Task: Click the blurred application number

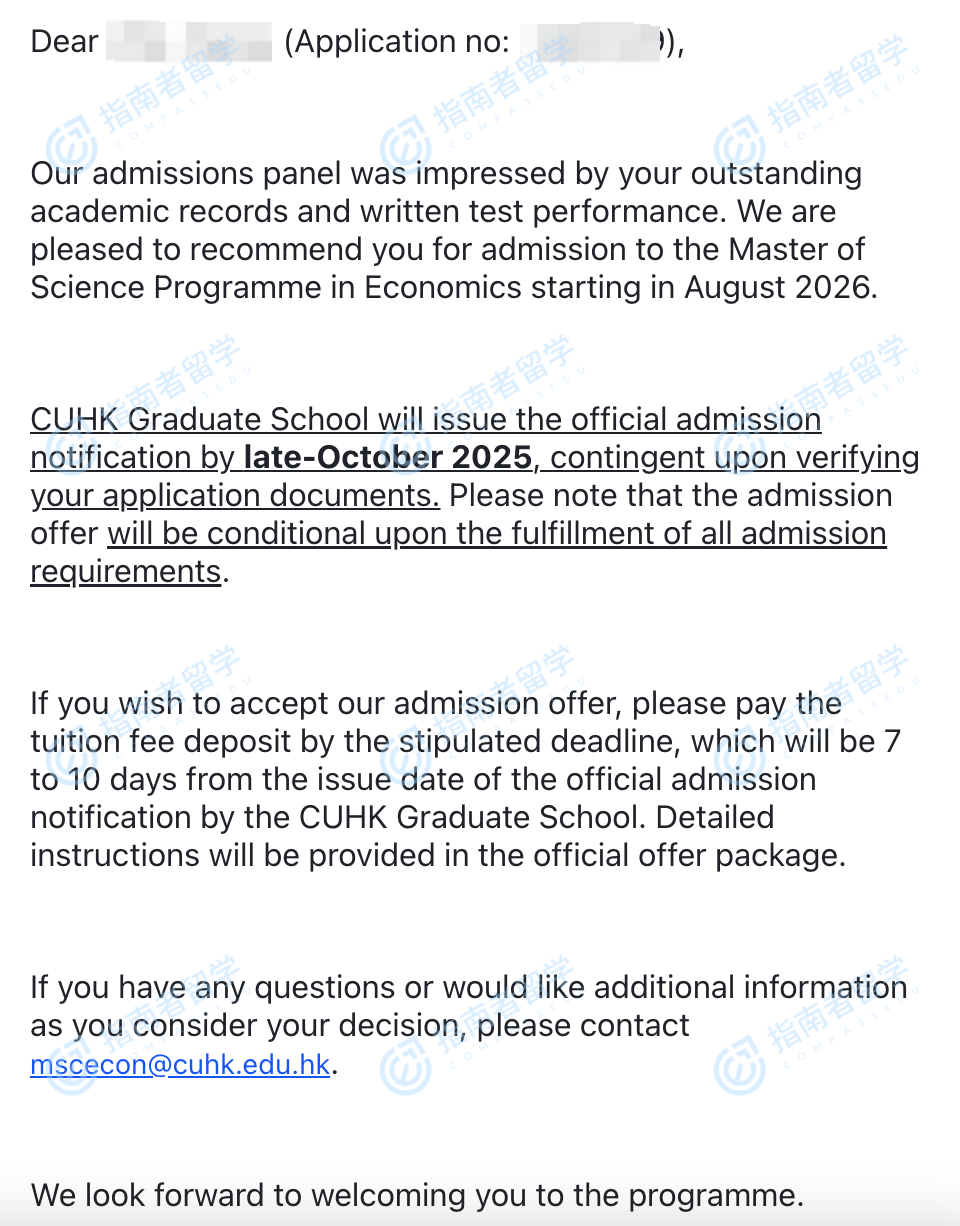Action: click(591, 43)
